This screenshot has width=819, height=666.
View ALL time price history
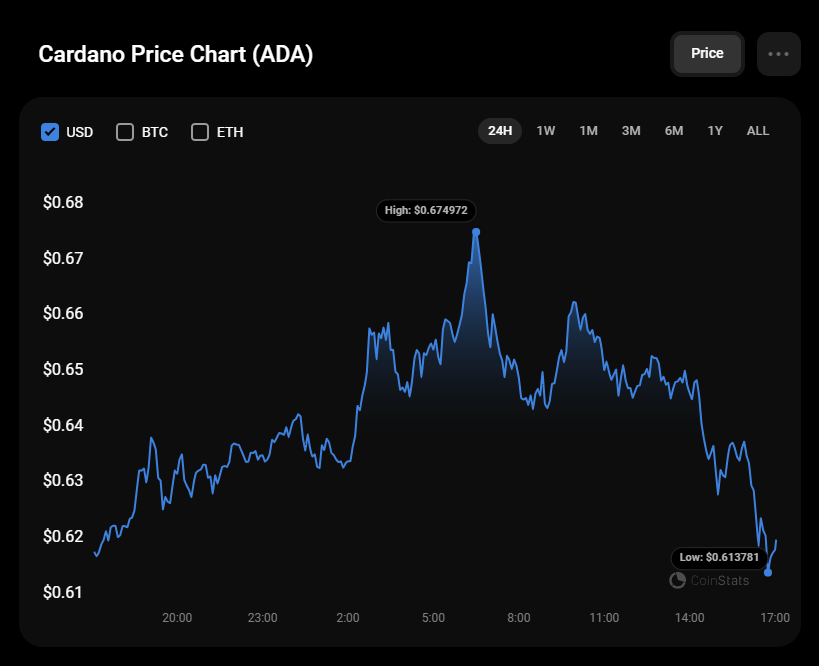(x=758, y=131)
